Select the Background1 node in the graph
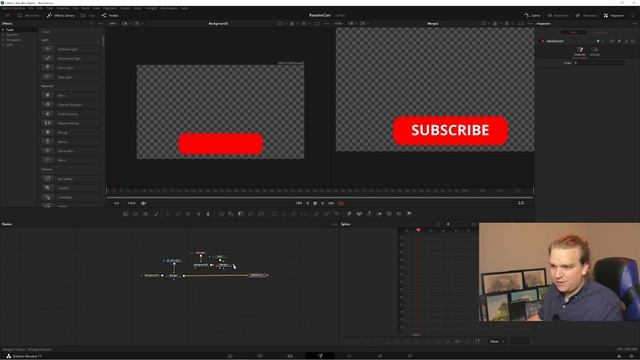Image resolution: width=640 pixels, height=360 pixels. tap(151, 276)
